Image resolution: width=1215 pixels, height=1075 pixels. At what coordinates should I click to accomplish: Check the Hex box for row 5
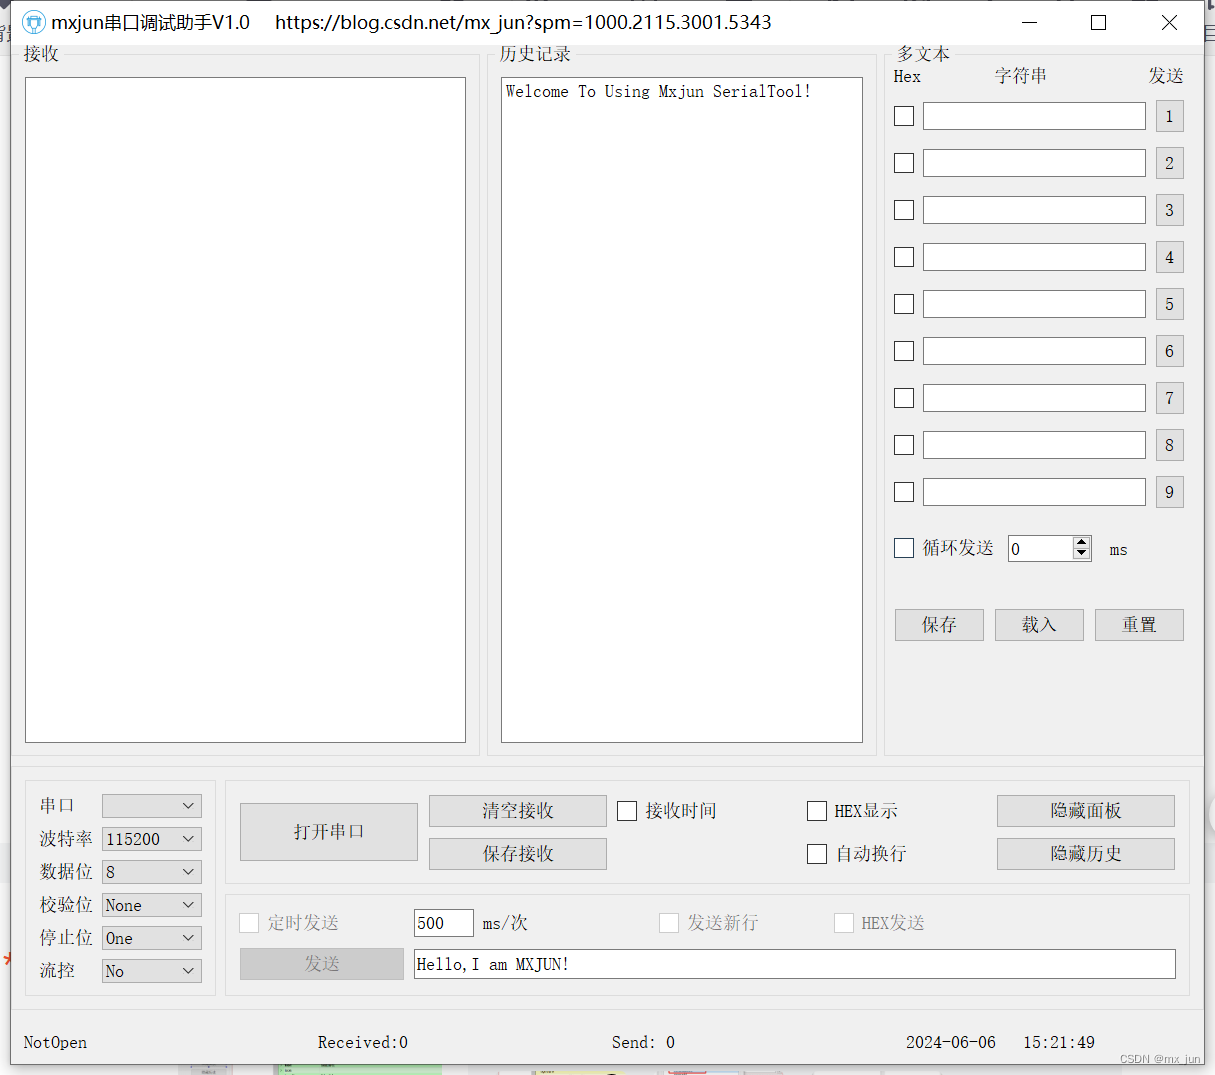click(x=904, y=304)
